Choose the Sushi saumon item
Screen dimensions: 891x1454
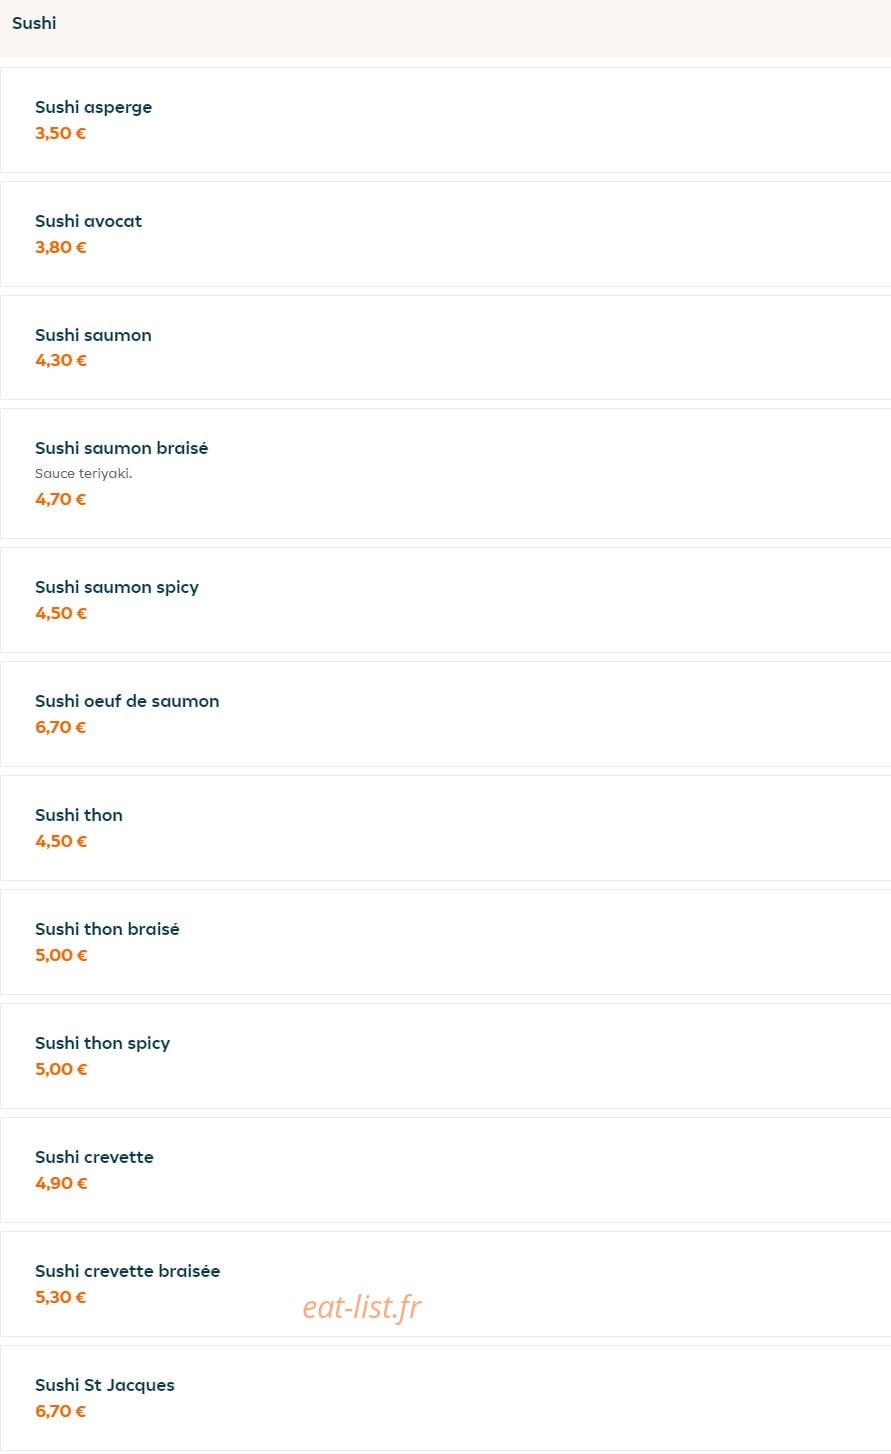[445, 348]
